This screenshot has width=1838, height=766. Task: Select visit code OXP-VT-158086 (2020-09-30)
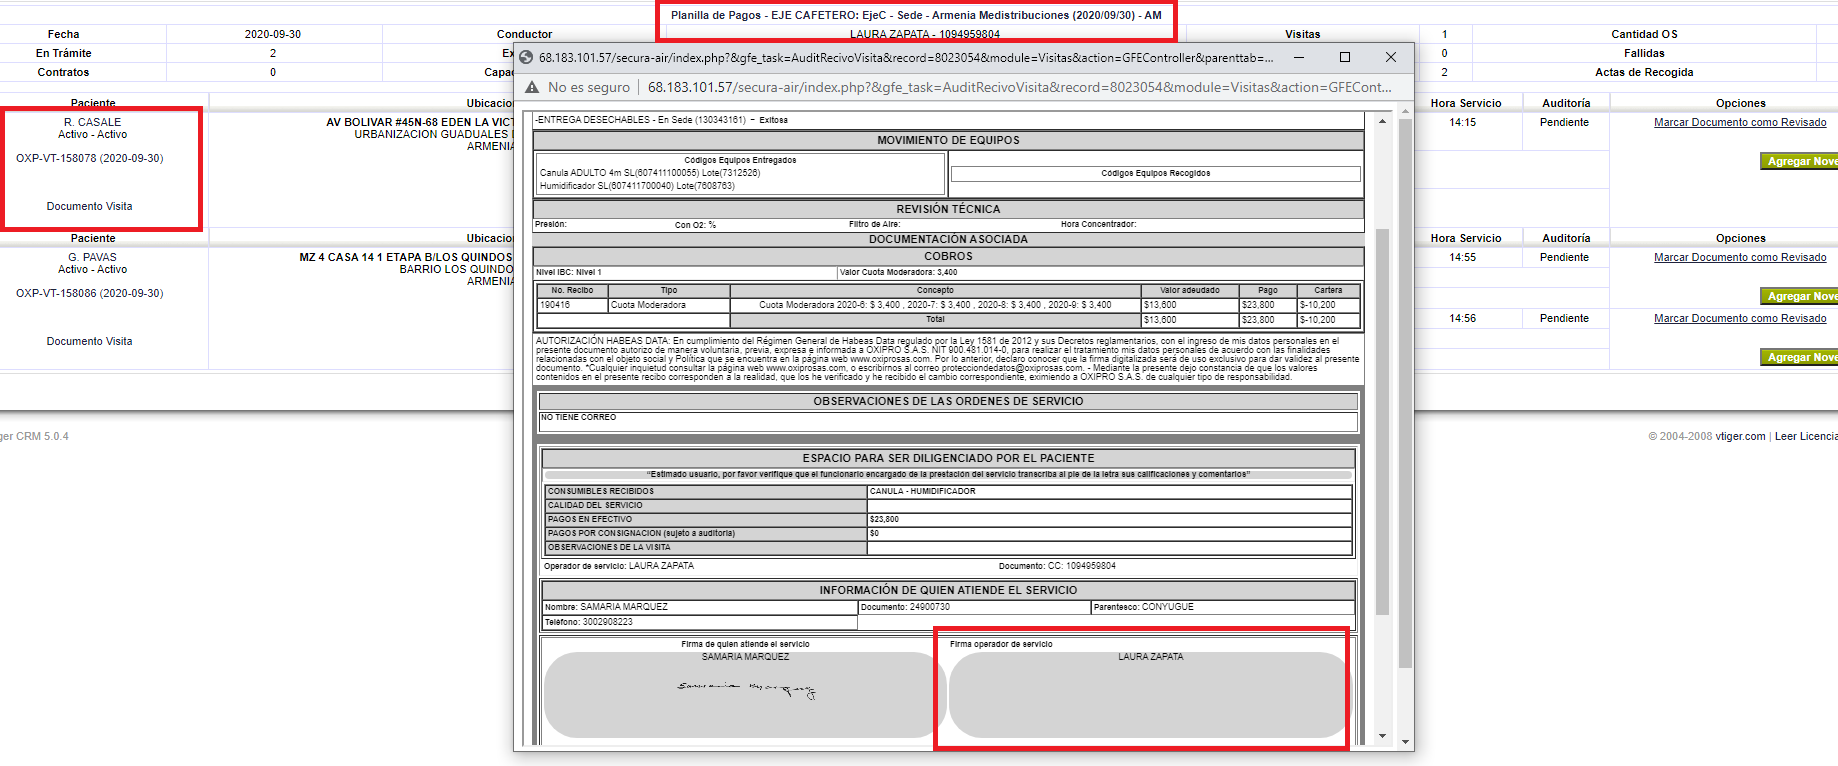[89, 293]
